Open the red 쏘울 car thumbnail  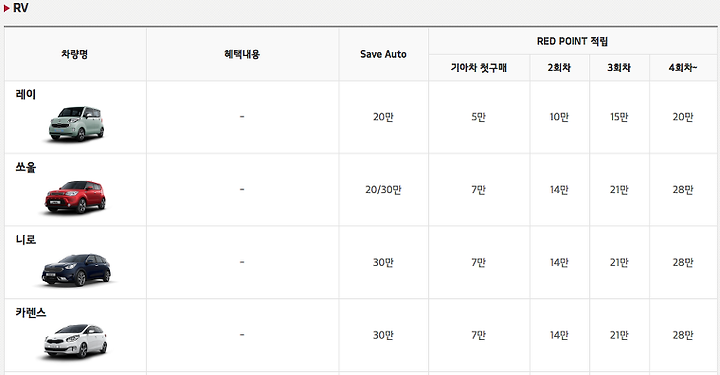(75, 196)
